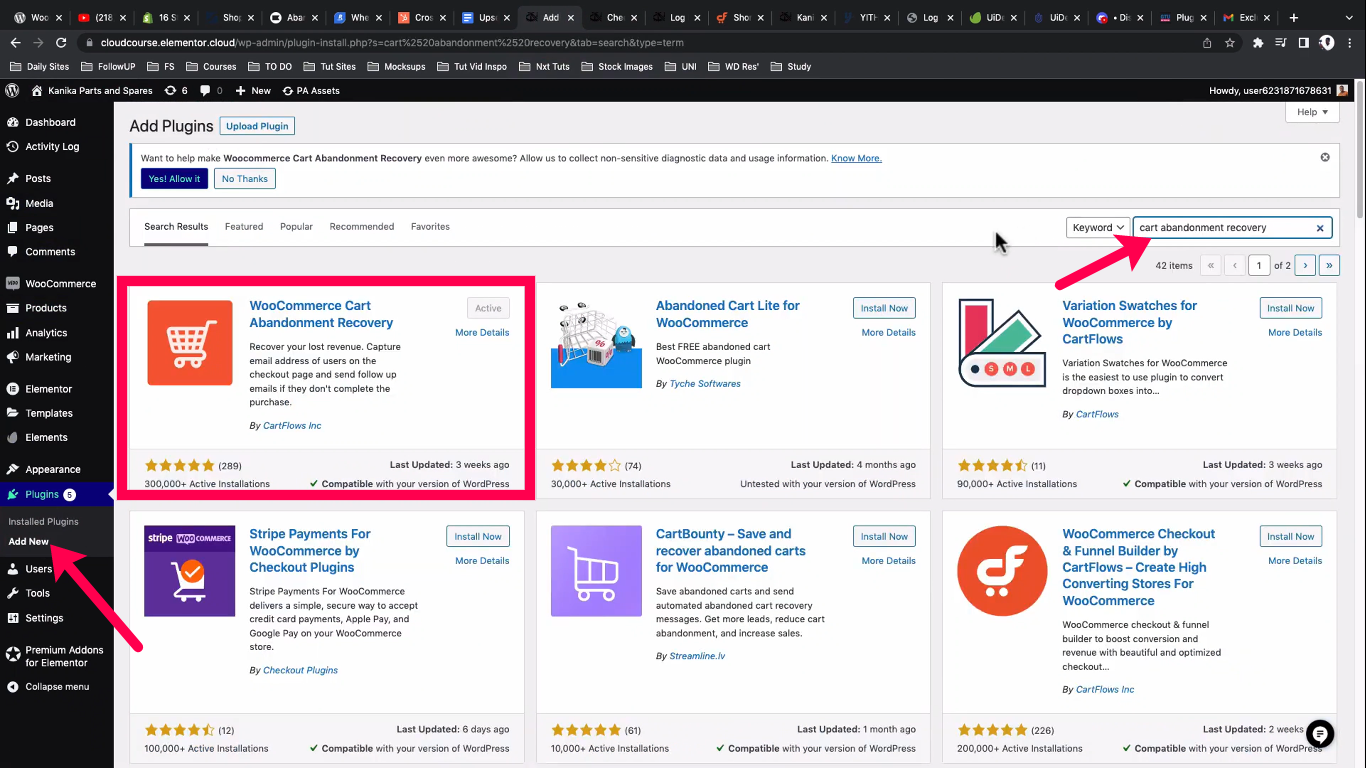The height and width of the screenshot is (768, 1366).
Task: Click Yes! Allow it button
Action: [x=174, y=179]
